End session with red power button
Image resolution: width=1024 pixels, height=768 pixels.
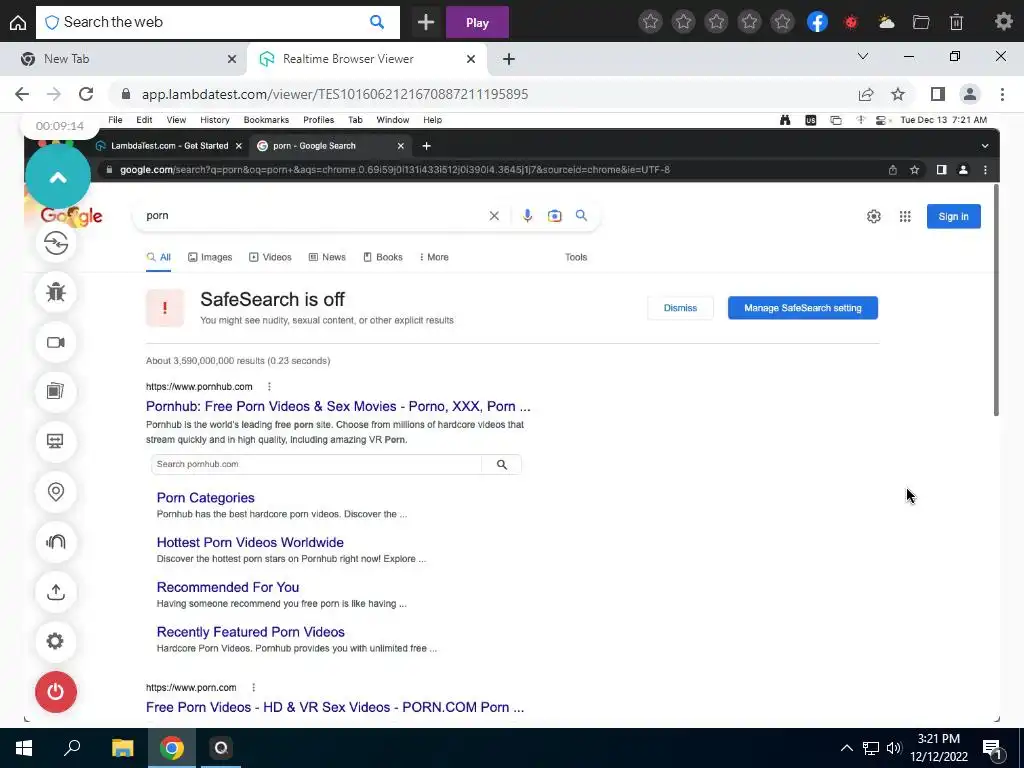[x=56, y=692]
